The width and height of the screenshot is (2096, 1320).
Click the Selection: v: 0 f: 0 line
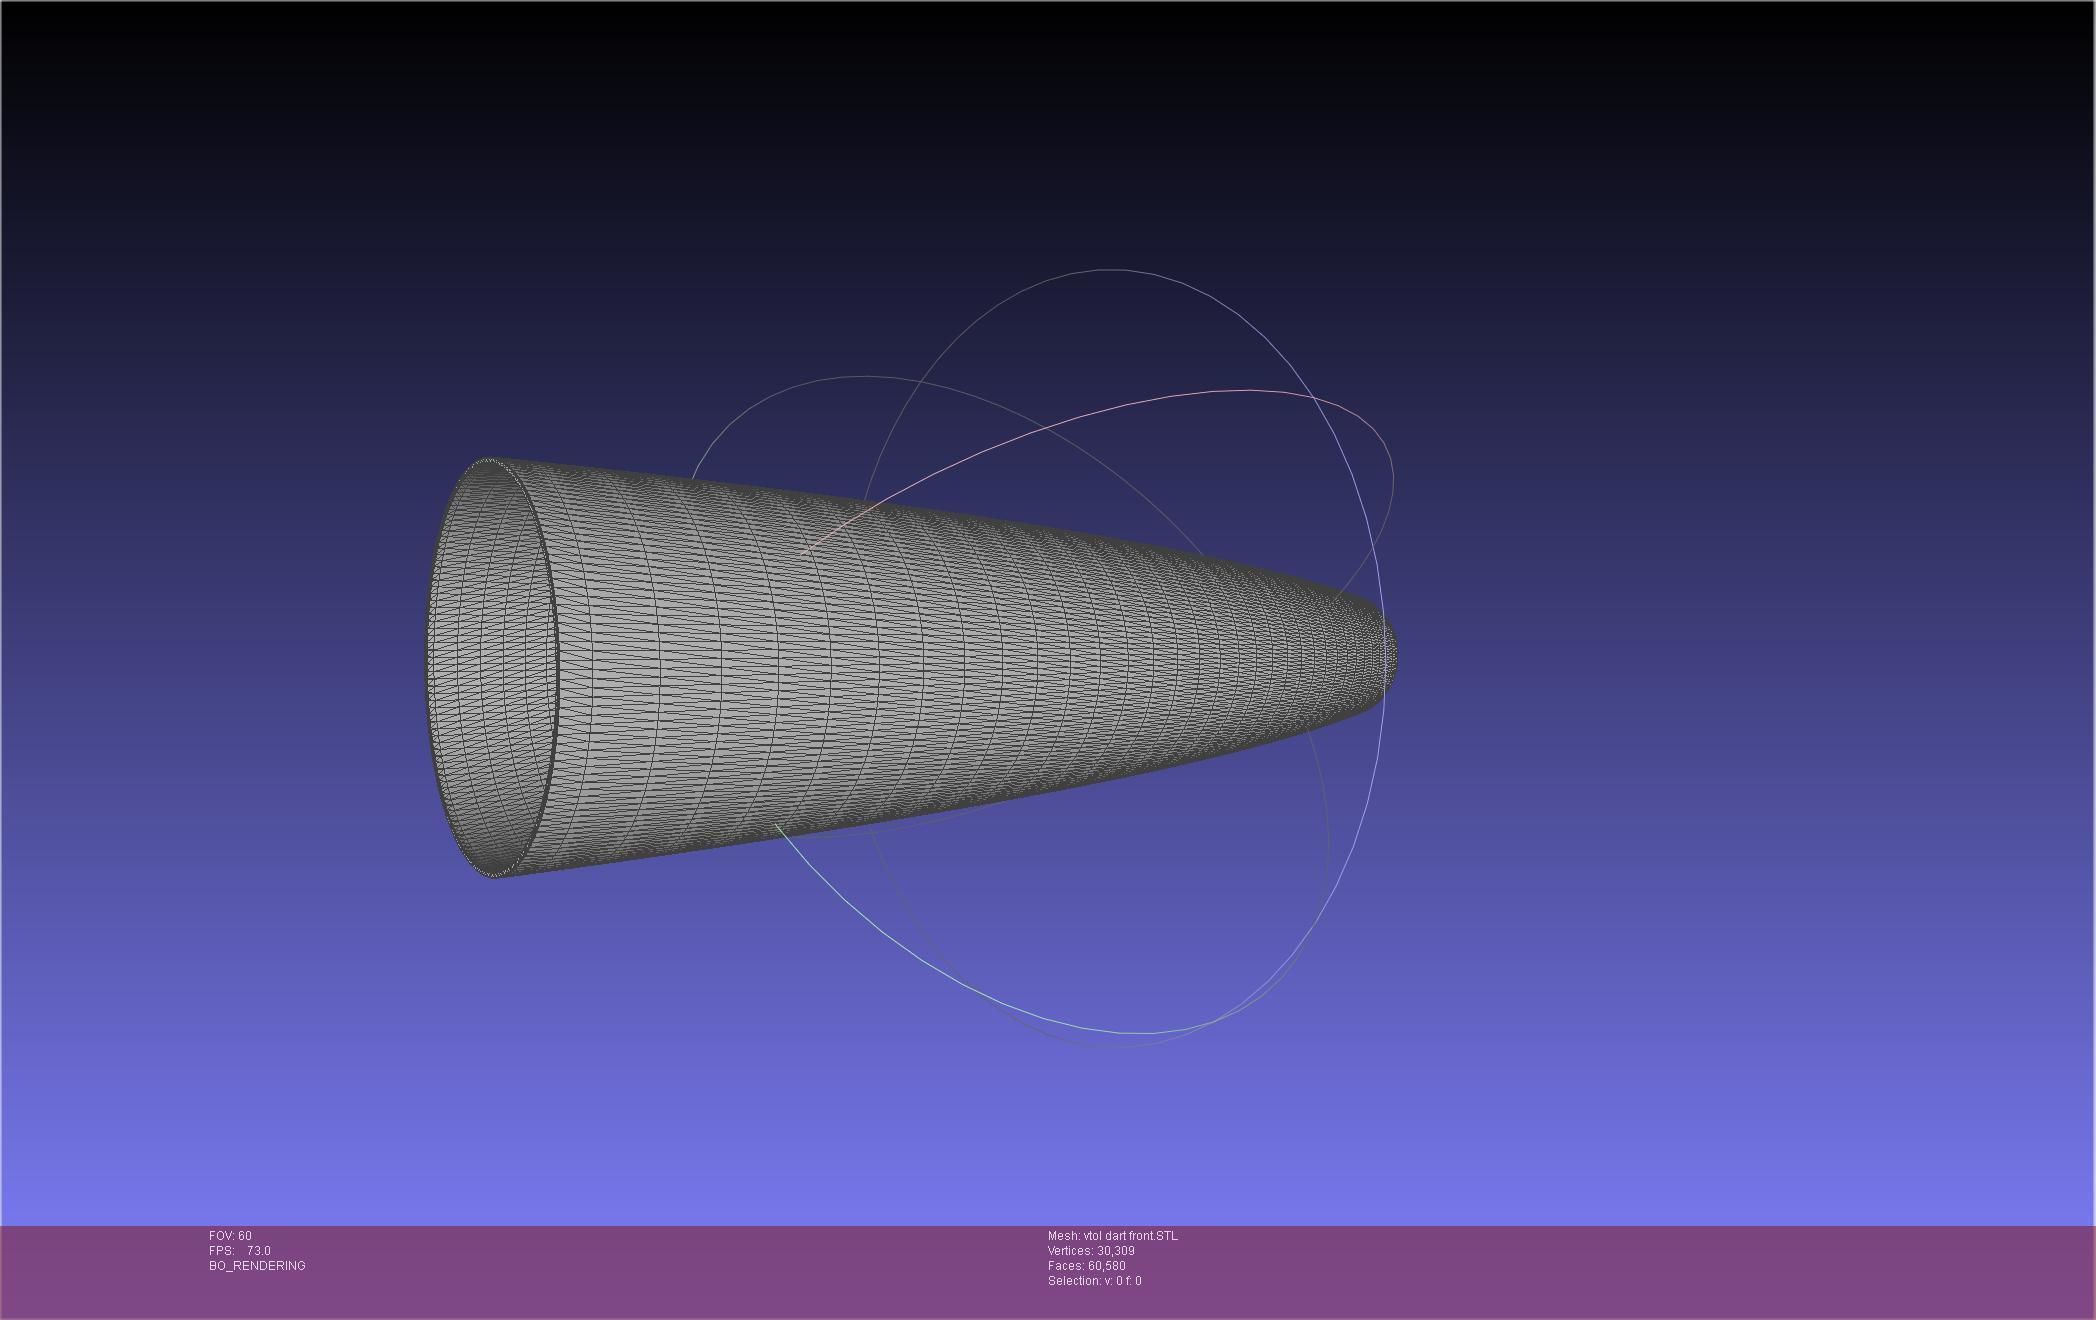pyautogui.click(x=1095, y=1281)
